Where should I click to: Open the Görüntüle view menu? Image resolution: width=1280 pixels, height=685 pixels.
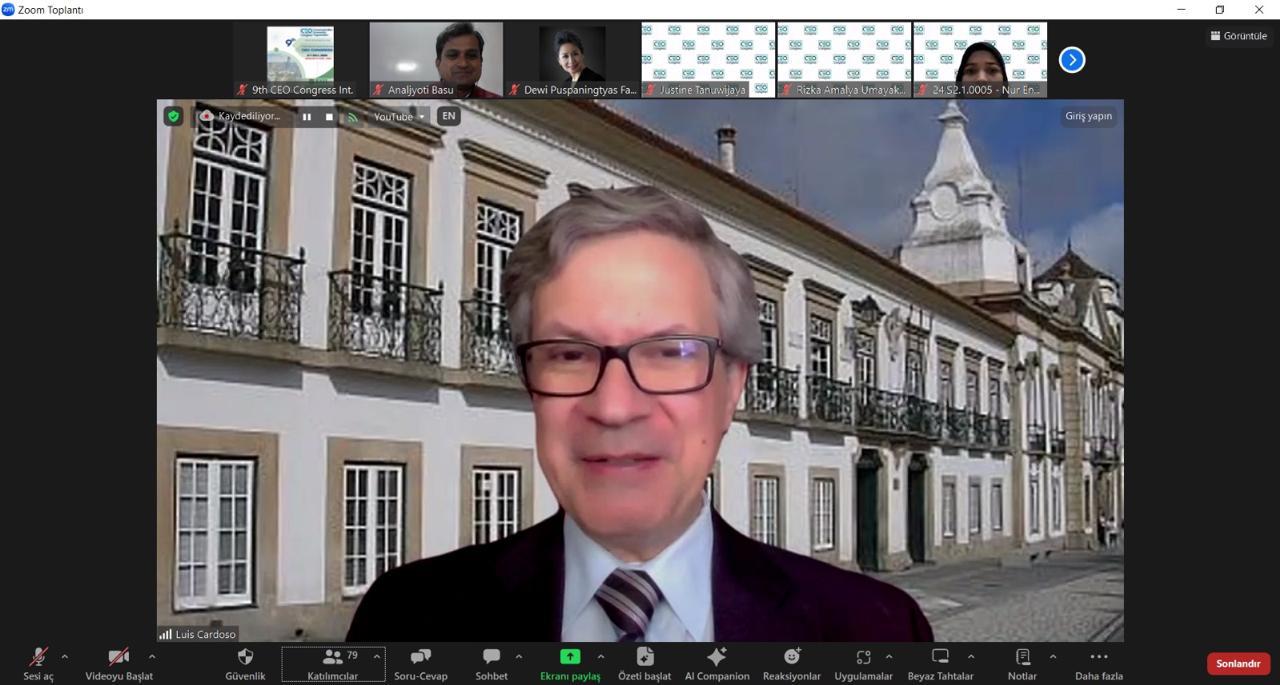[x=1238, y=36]
